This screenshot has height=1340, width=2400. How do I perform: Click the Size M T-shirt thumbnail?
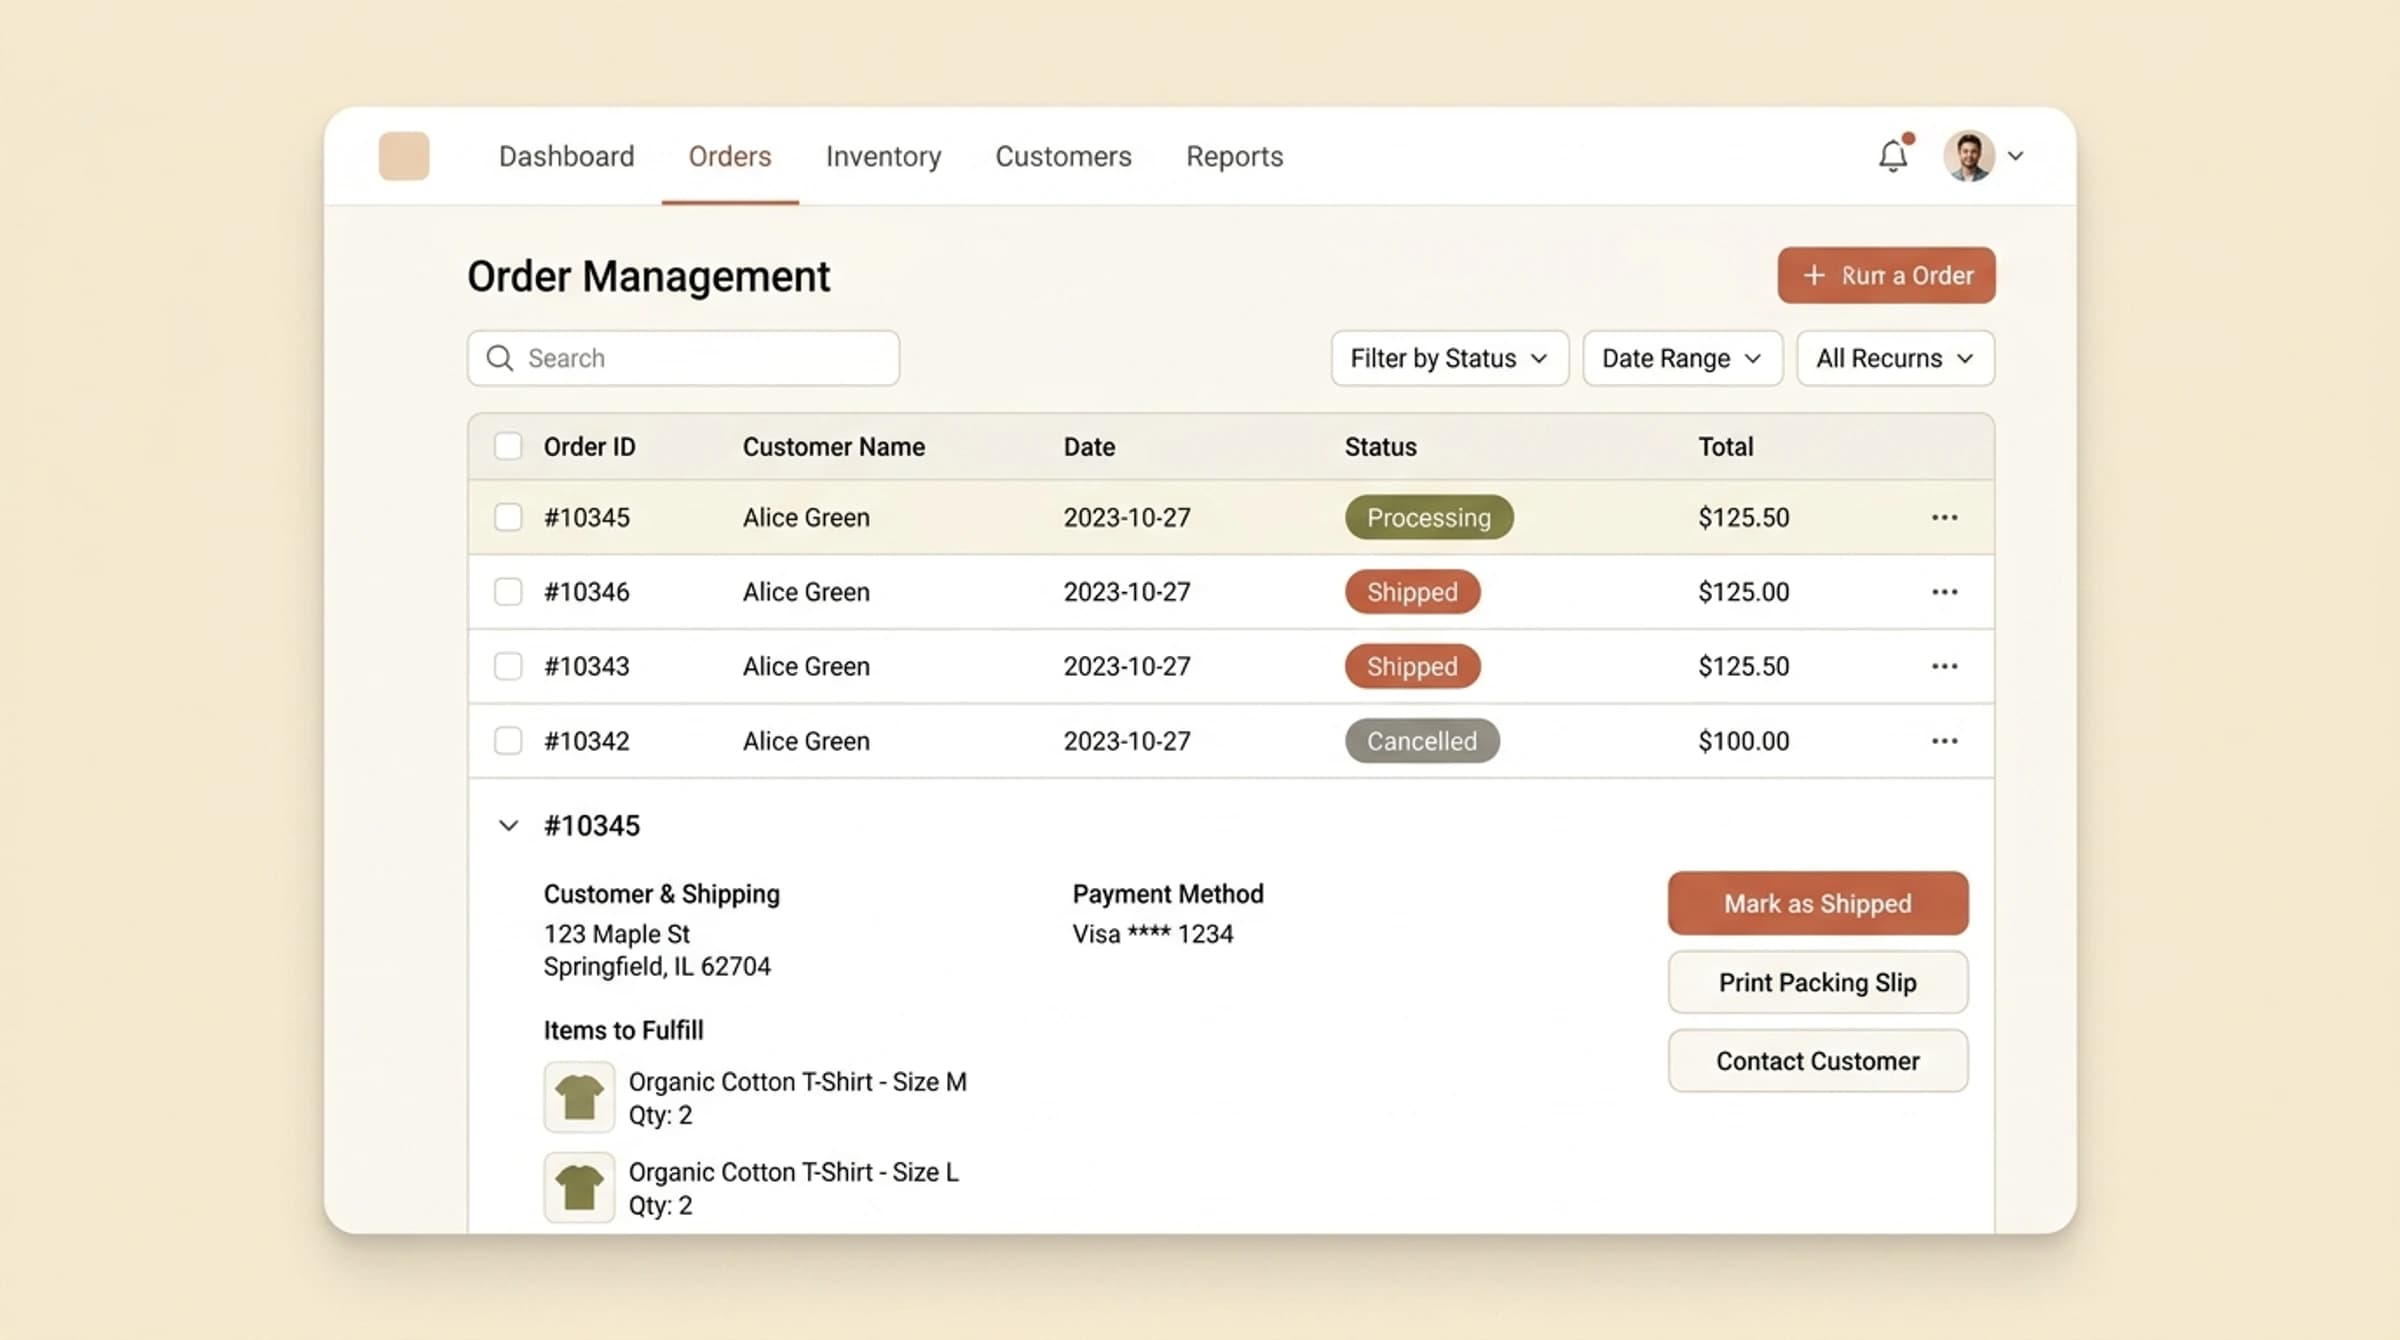(x=579, y=1097)
